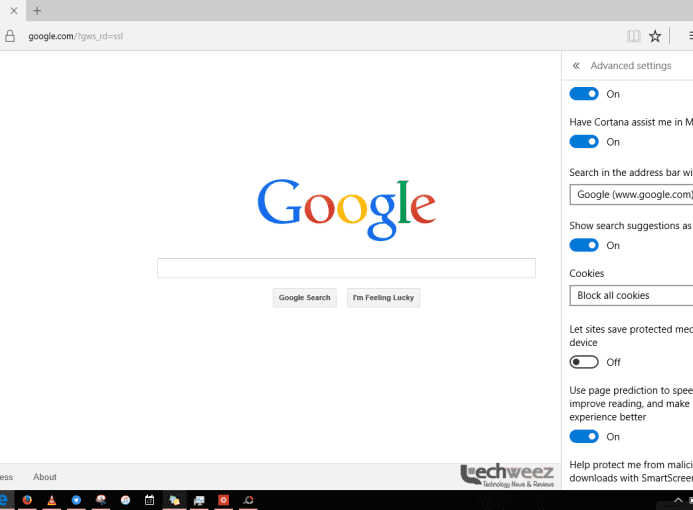This screenshot has width=693, height=510.
Task: Open a new tab with plus button
Action: click(37, 11)
